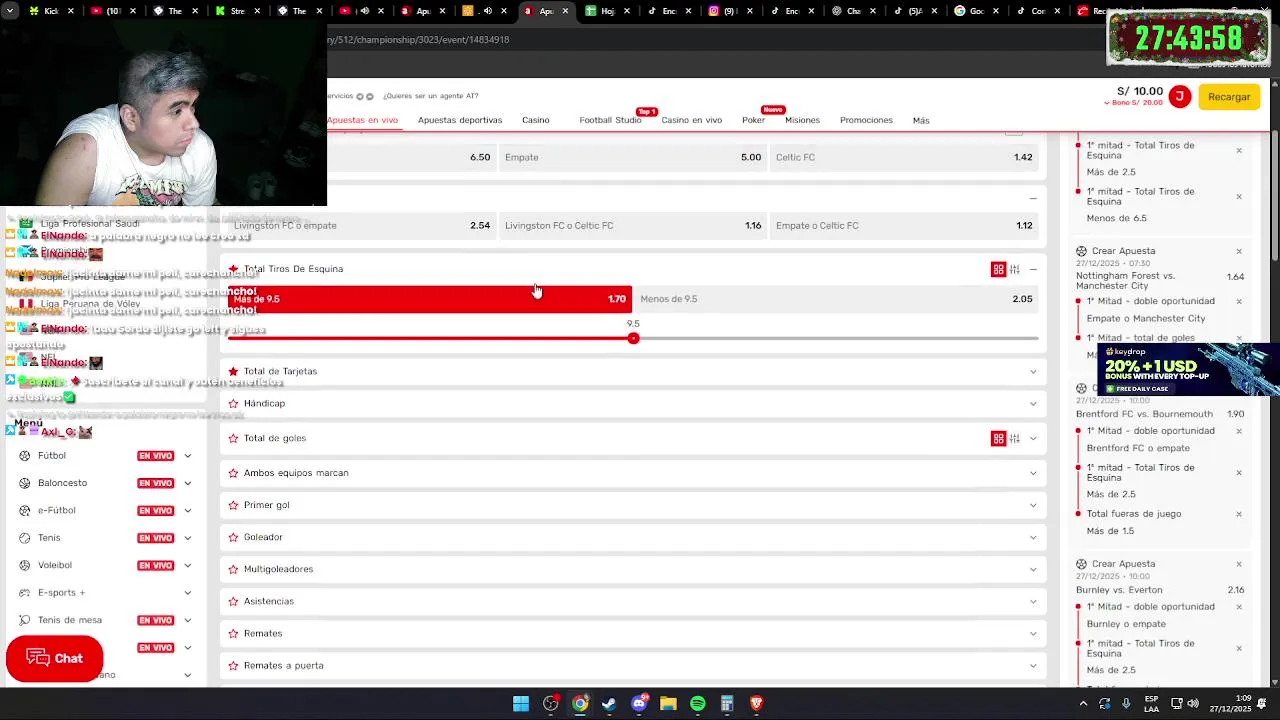Star the Total de Tarjetas market

coord(233,371)
